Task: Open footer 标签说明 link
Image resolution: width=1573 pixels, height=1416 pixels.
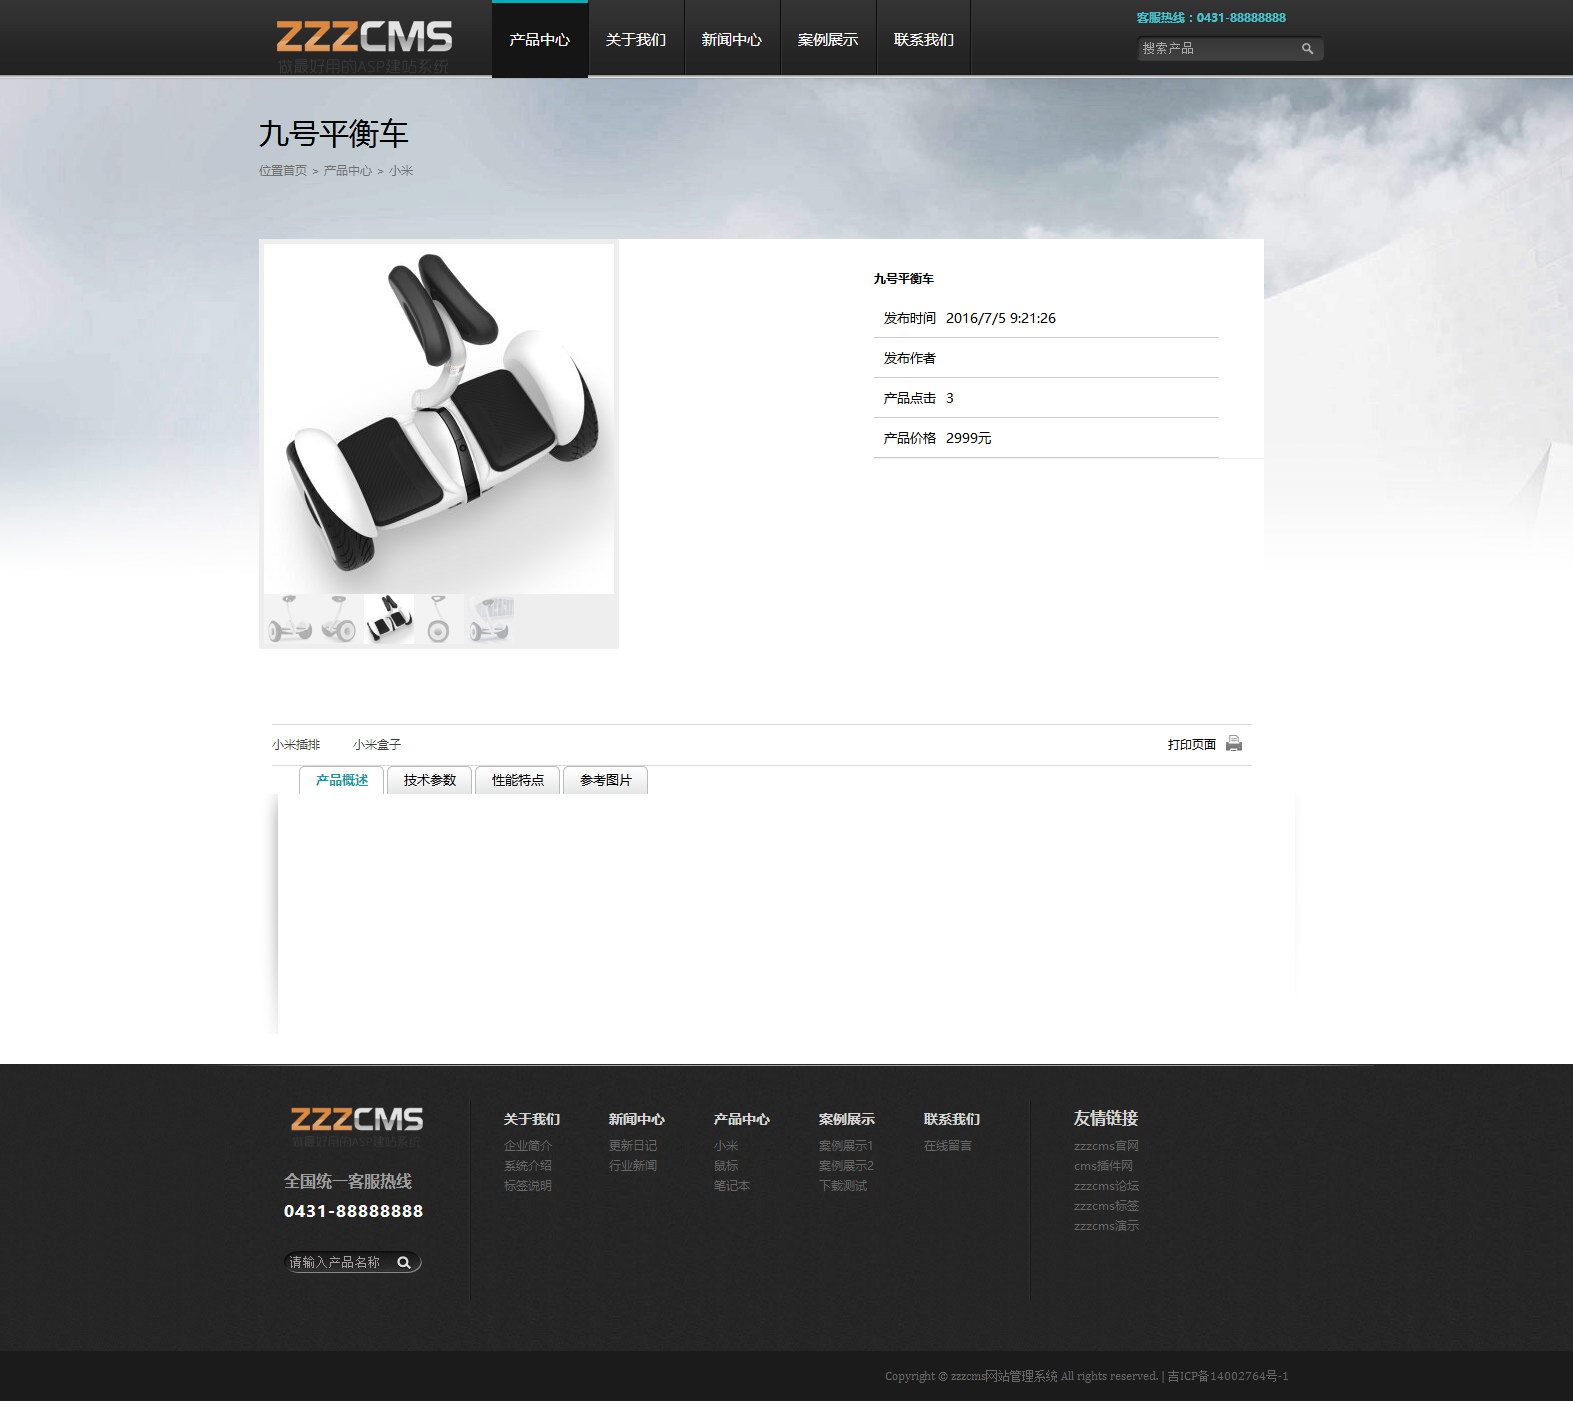Action: [x=528, y=1186]
